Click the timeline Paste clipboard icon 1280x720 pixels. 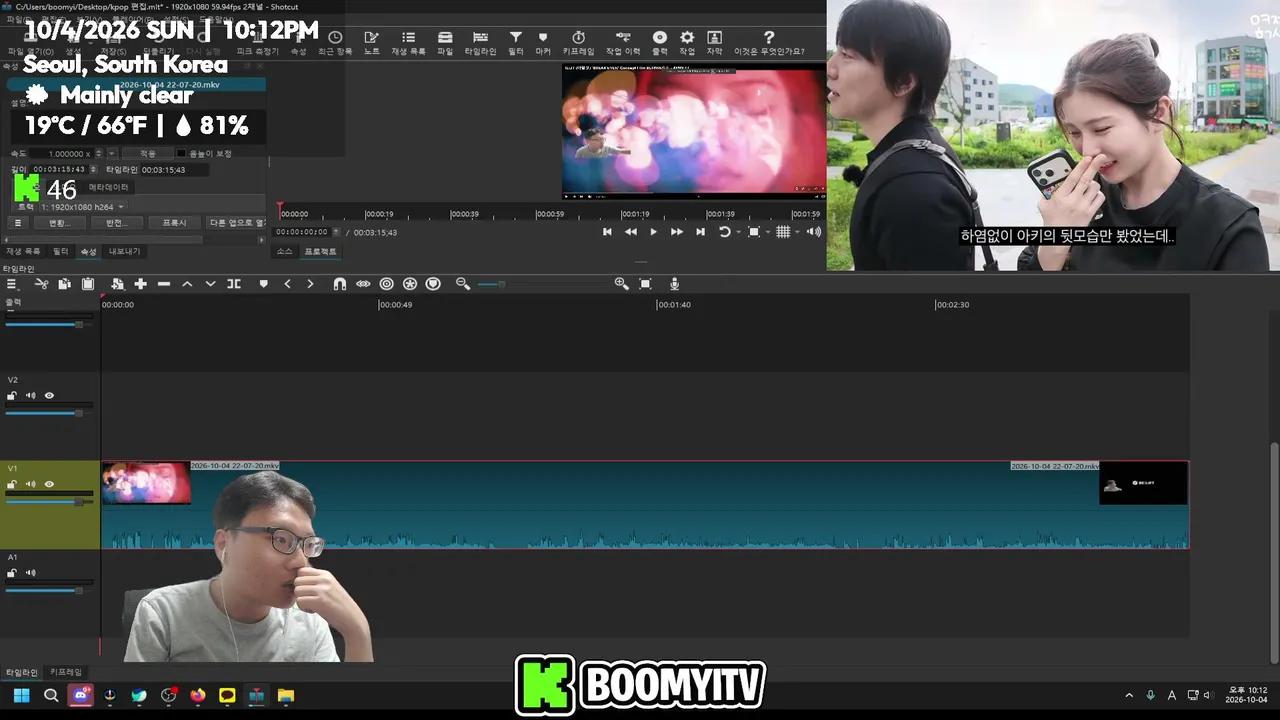88,284
